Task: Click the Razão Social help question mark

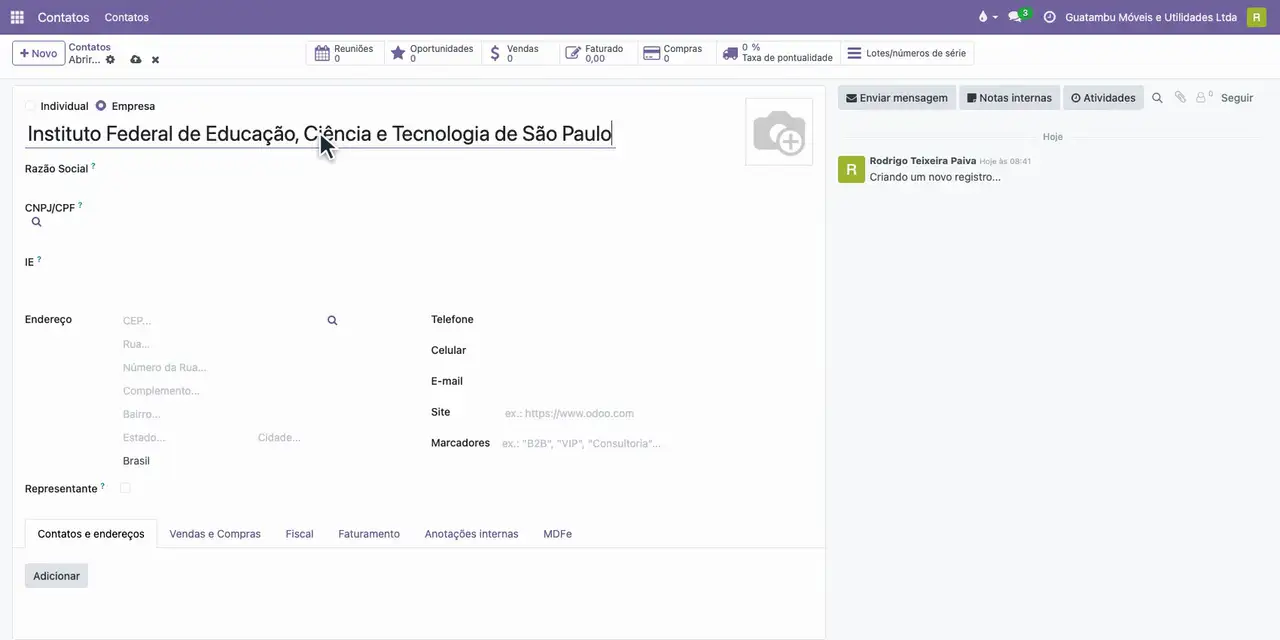Action: [x=93, y=166]
